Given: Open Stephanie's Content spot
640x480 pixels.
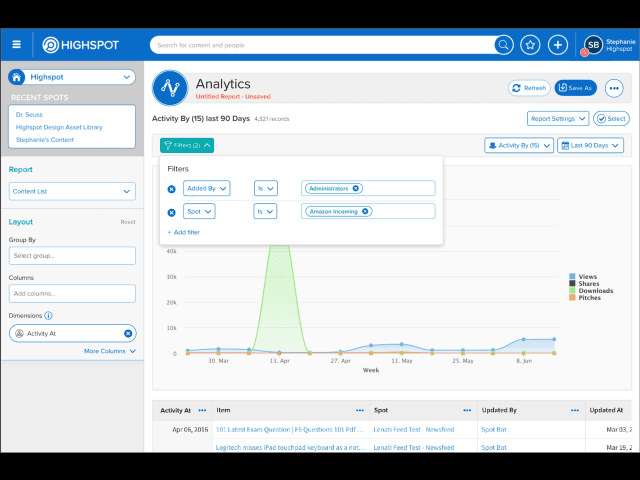Looking at the screenshot, I should coord(45,140).
